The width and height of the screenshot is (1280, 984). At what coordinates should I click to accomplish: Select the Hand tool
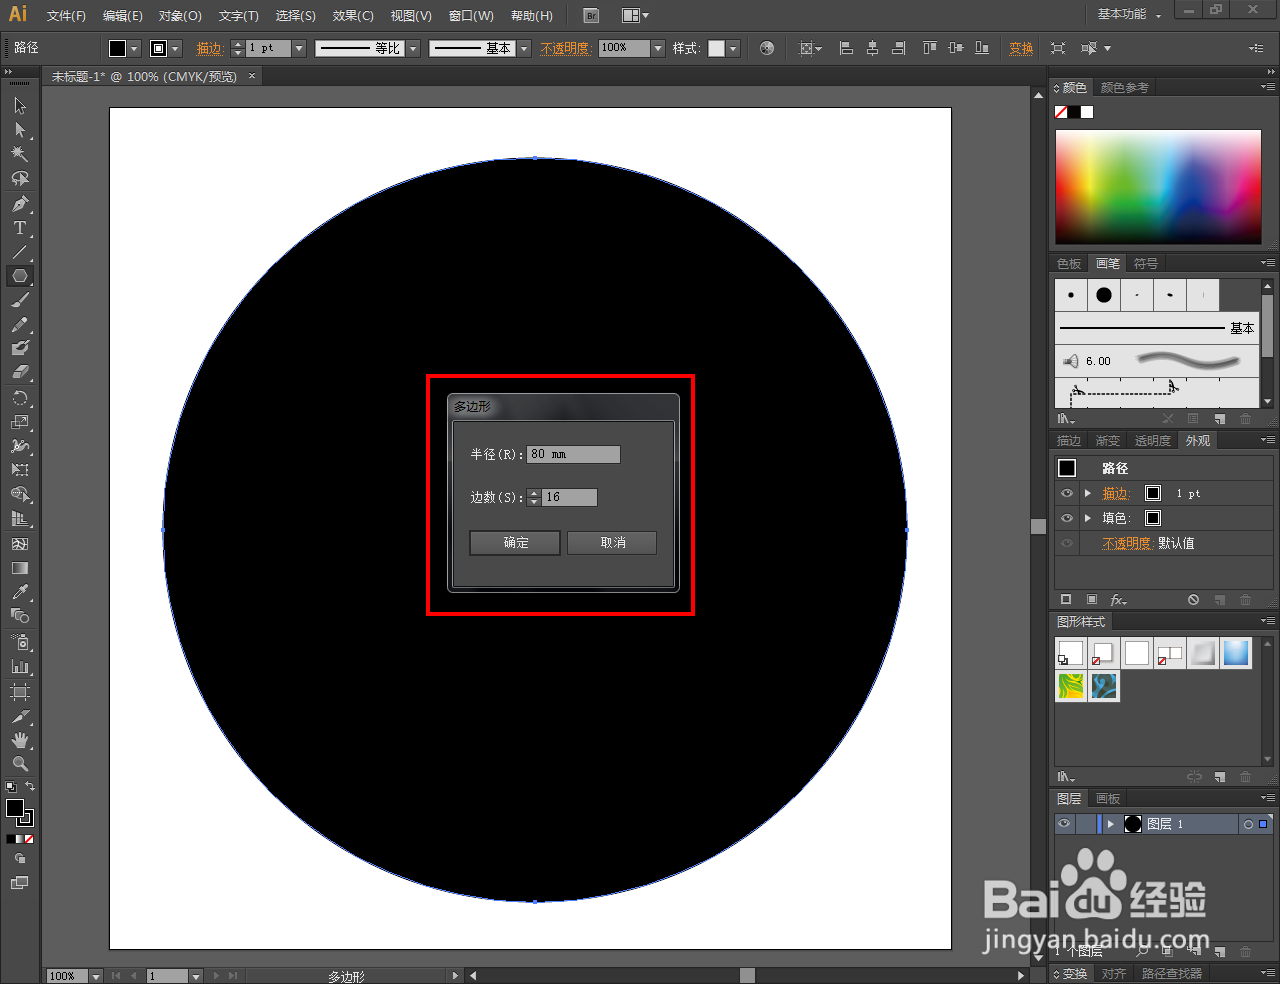20,741
